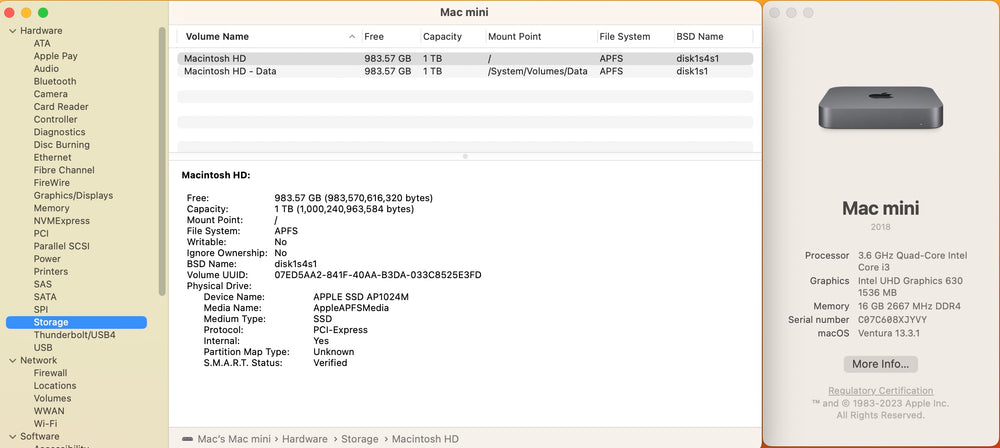Click serial number C07C608XJYVY
The height and width of the screenshot is (448, 1000).
coord(893,320)
